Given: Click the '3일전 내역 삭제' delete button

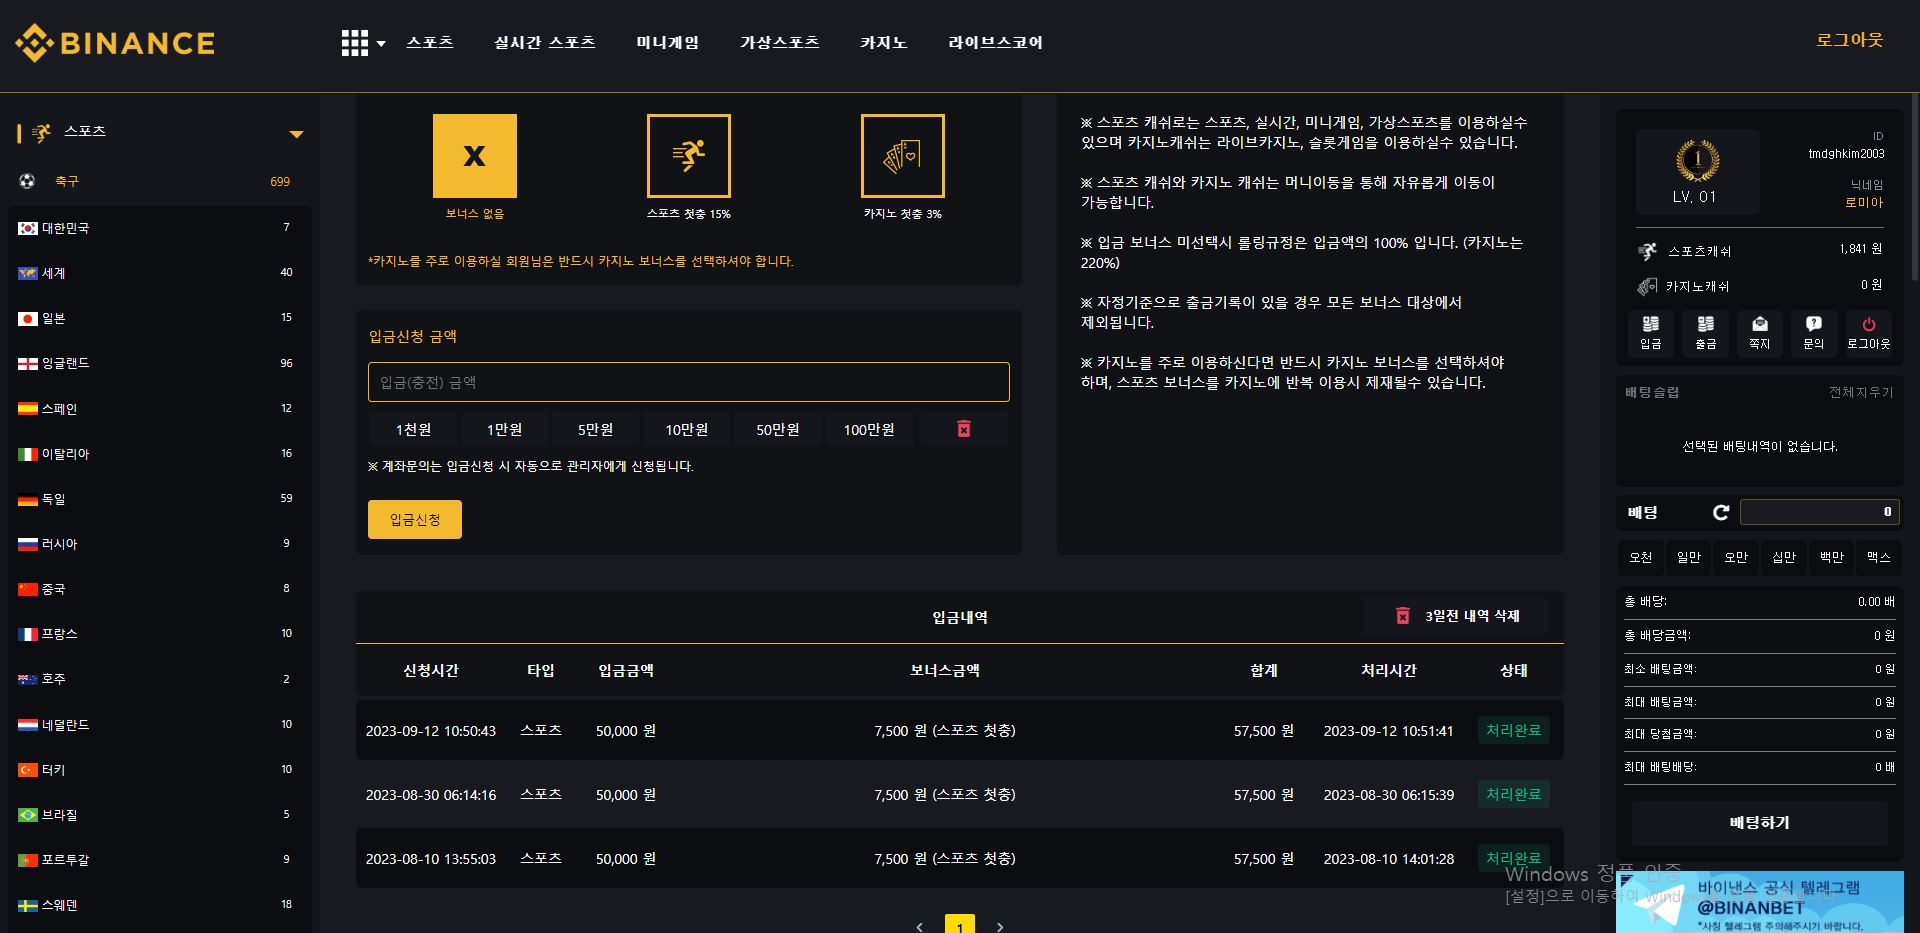Looking at the screenshot, I should pos(1458,616).
